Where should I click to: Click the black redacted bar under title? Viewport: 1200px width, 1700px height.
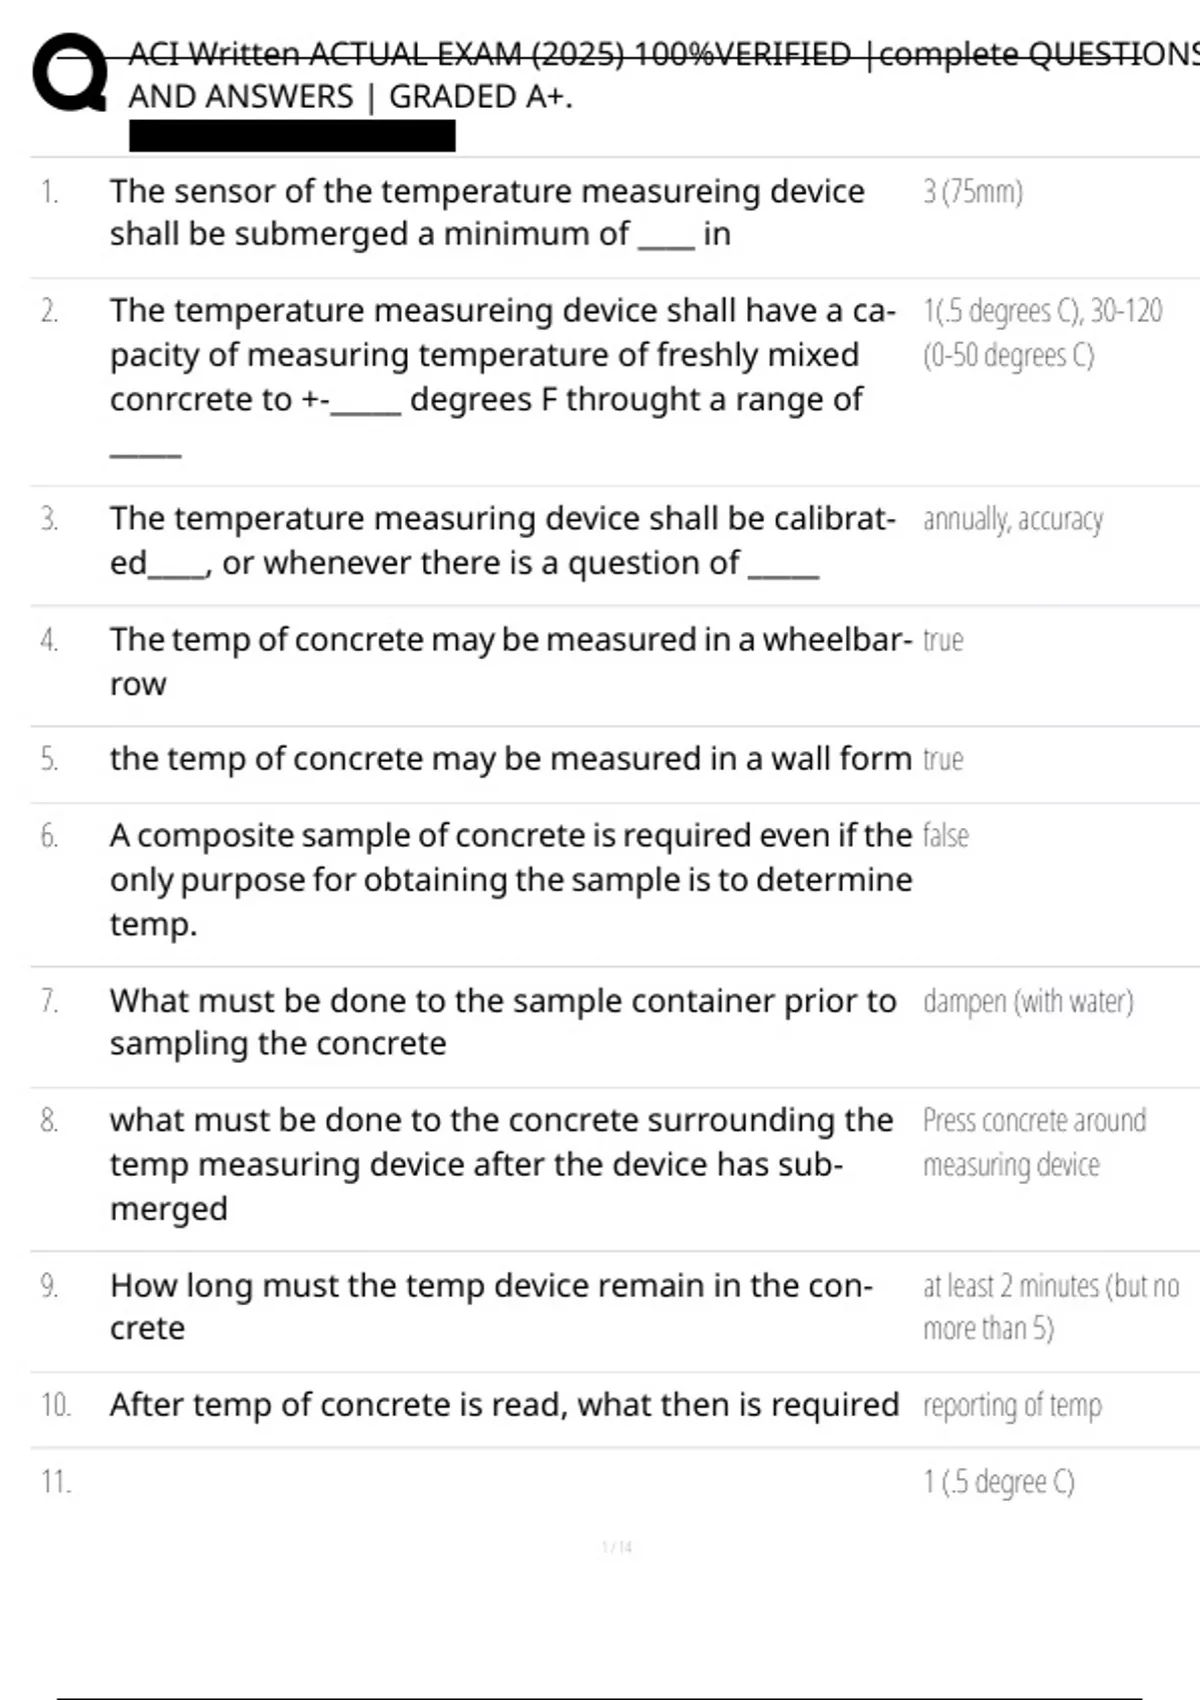tap(292, 135)
